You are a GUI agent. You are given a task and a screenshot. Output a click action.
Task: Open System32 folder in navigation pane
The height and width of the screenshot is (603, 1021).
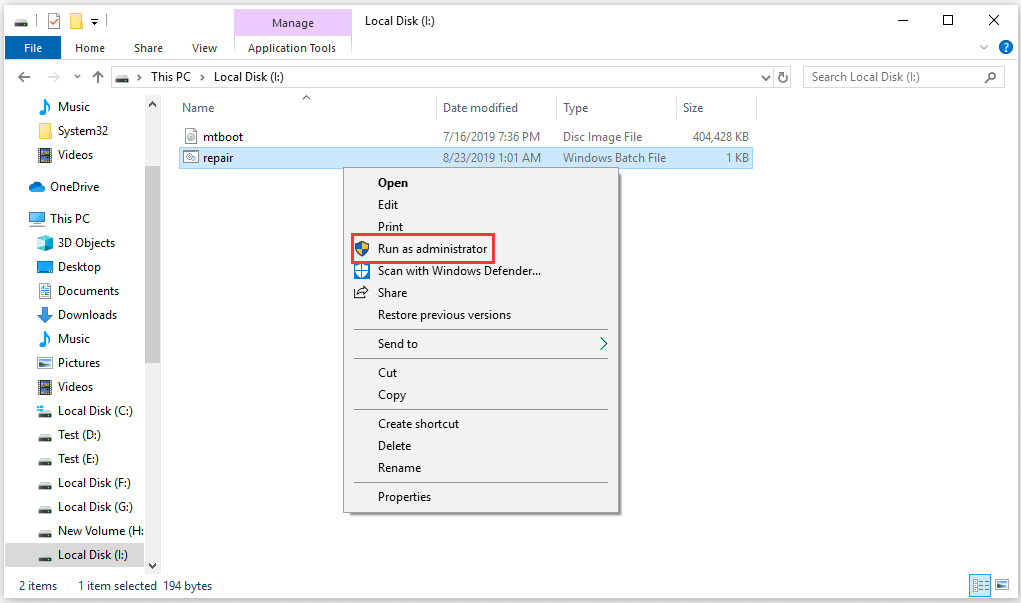click(82, 131)
